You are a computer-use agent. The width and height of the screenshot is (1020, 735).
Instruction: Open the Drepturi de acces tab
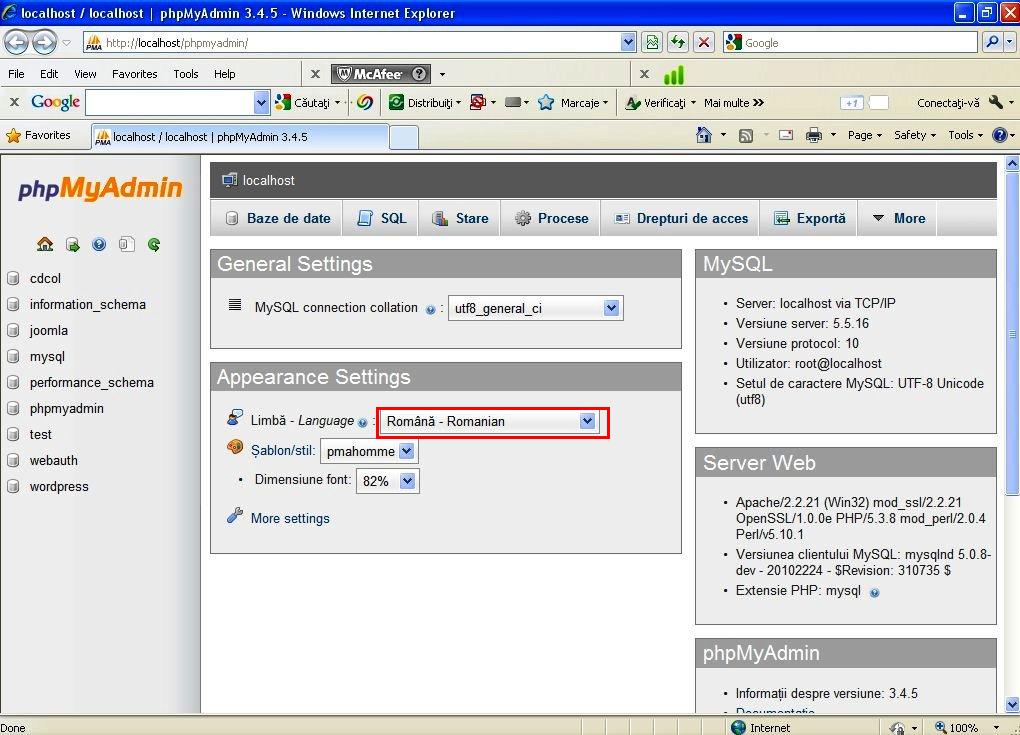(680, 219)
